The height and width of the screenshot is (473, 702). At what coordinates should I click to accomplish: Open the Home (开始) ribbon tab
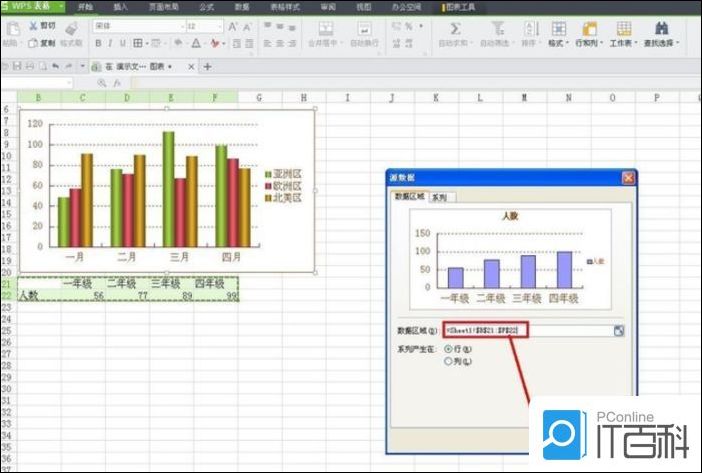(85, 7)
